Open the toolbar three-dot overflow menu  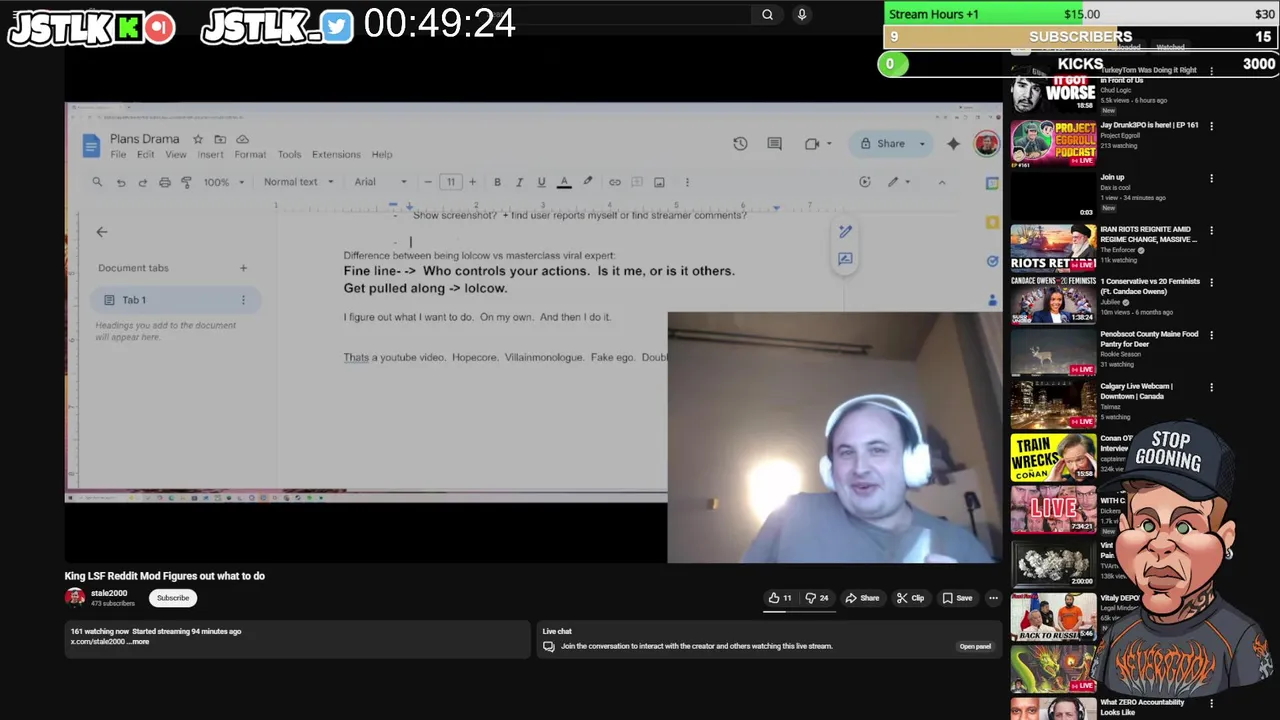pos(687,182)
